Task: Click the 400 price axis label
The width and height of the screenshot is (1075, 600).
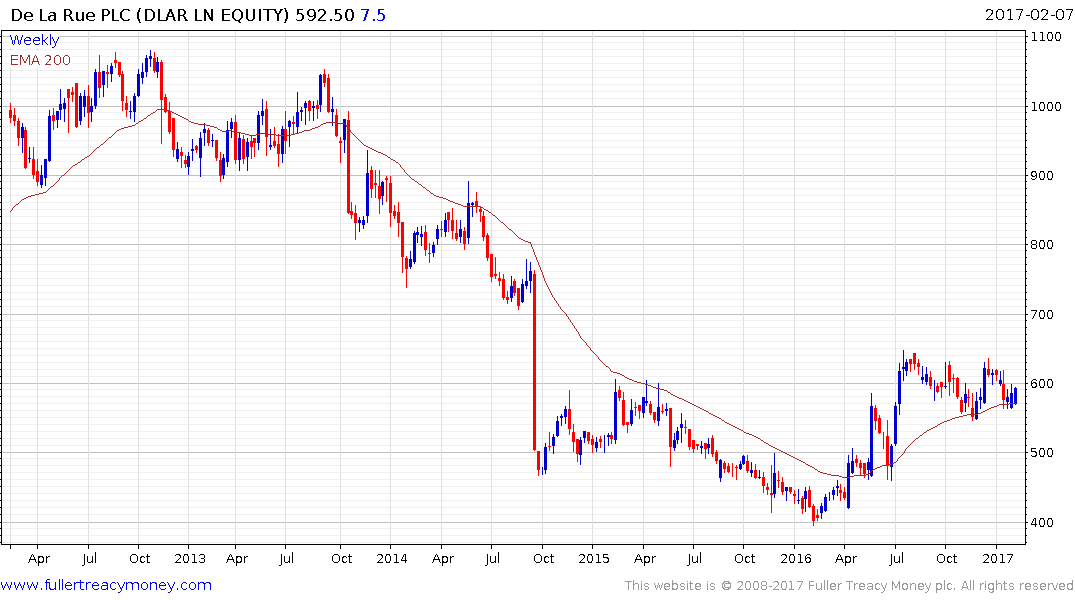Action: click(x=1042, y=523)
